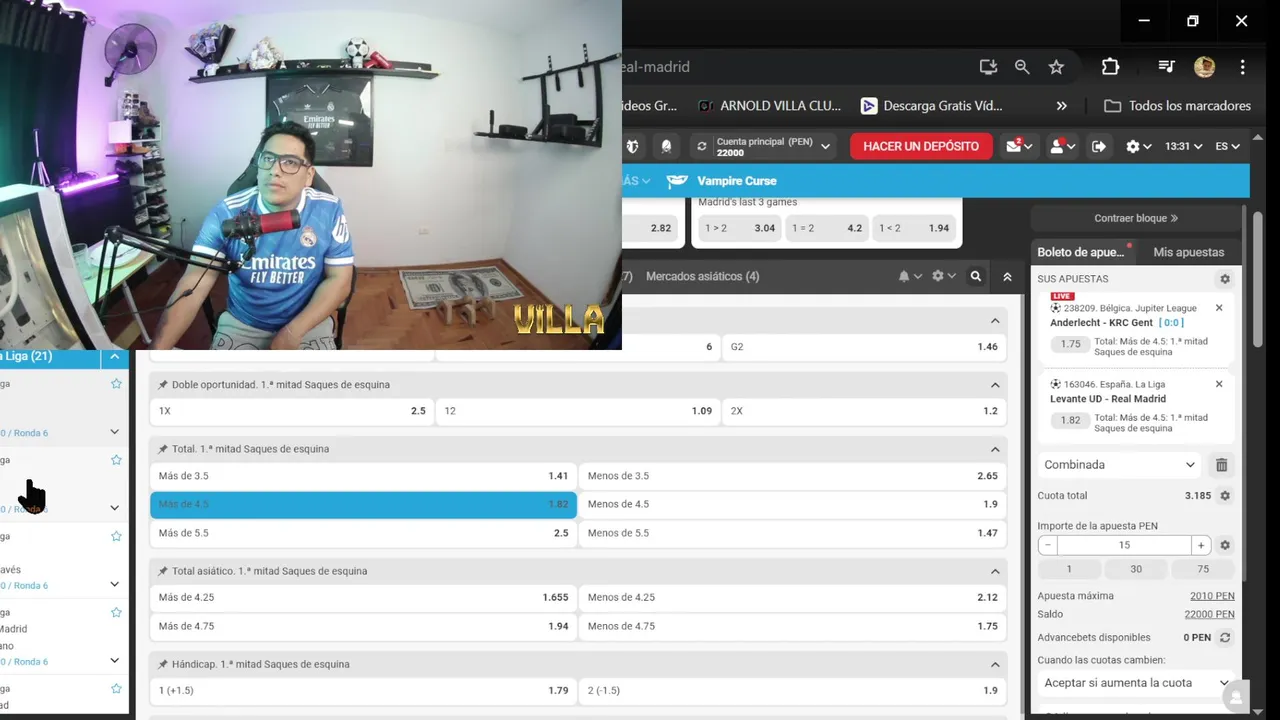Unpin Doble oportunidad market pin
Viewport: 1280px width, 720px height.
pyautogui.click(x=163, y=385)
